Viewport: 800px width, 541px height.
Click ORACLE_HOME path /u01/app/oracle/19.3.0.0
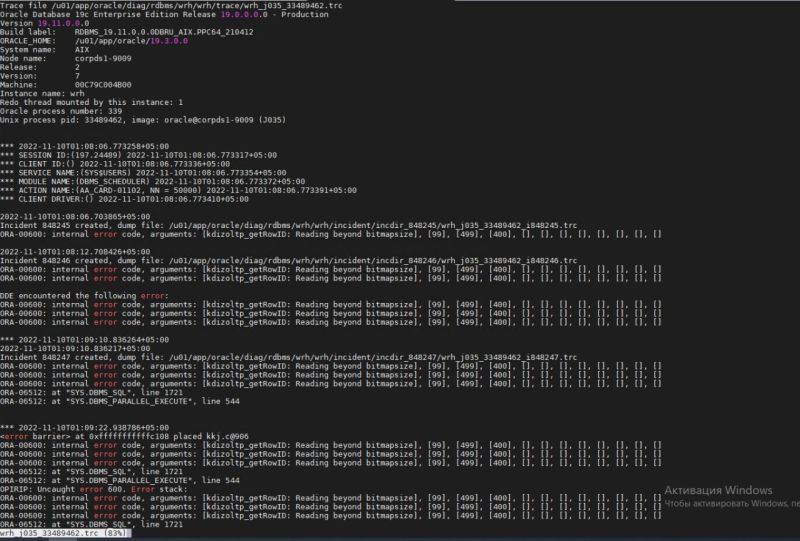tap(94, 41)
